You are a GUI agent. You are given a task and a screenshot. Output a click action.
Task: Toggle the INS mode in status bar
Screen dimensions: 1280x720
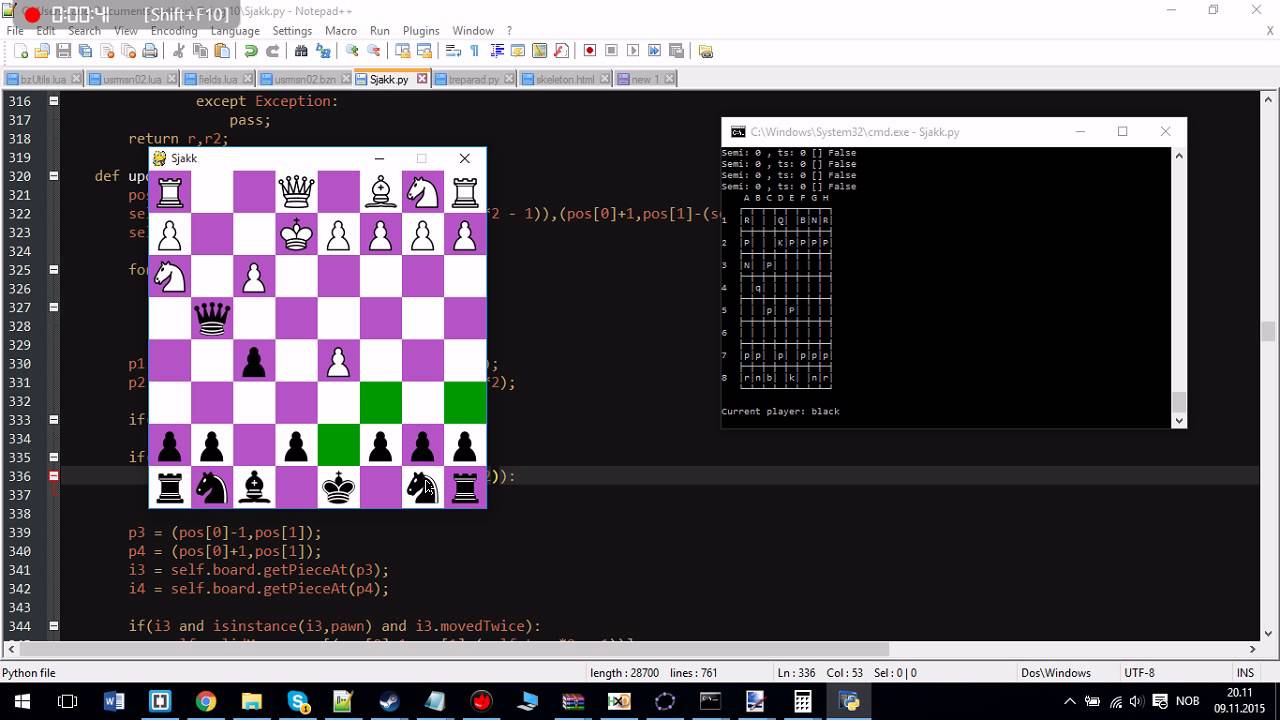coord(1245,673)
